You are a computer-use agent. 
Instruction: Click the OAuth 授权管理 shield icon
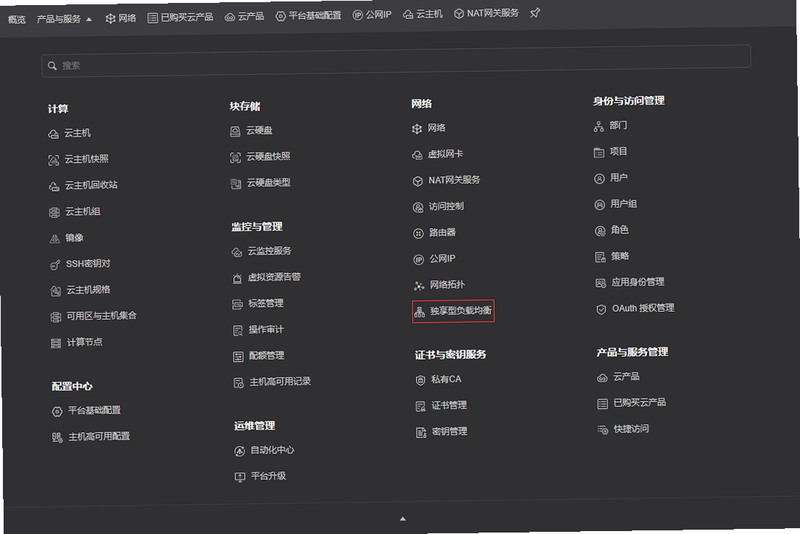click(x=601, y=310)
